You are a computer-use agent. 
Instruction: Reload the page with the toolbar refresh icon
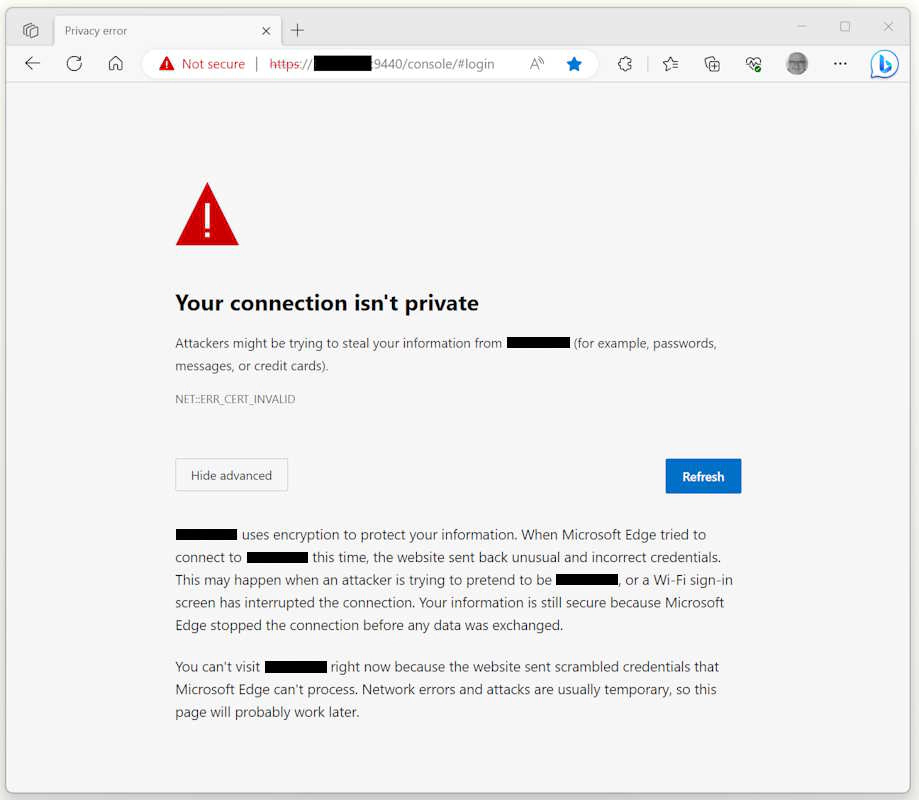pos(74,64)
